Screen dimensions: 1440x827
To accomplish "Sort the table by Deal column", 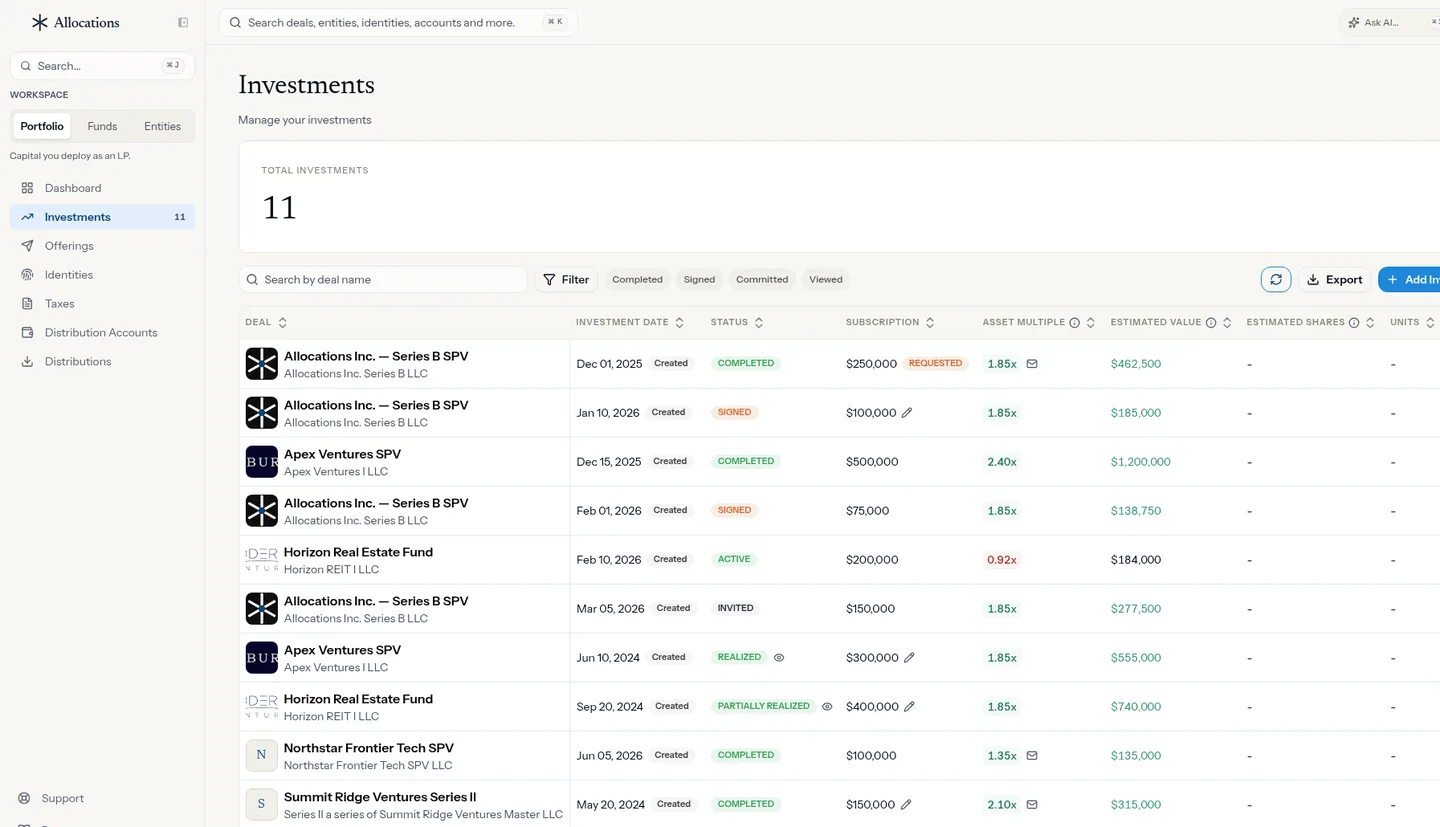I will pos(266,323).
